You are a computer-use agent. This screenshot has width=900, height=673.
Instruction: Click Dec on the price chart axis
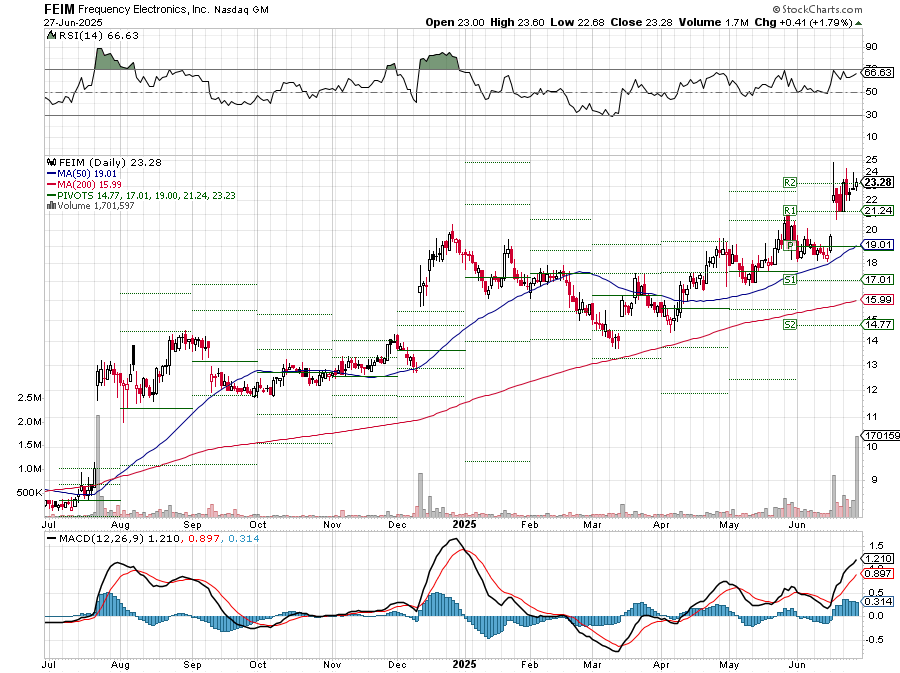(x=397, y=525)
